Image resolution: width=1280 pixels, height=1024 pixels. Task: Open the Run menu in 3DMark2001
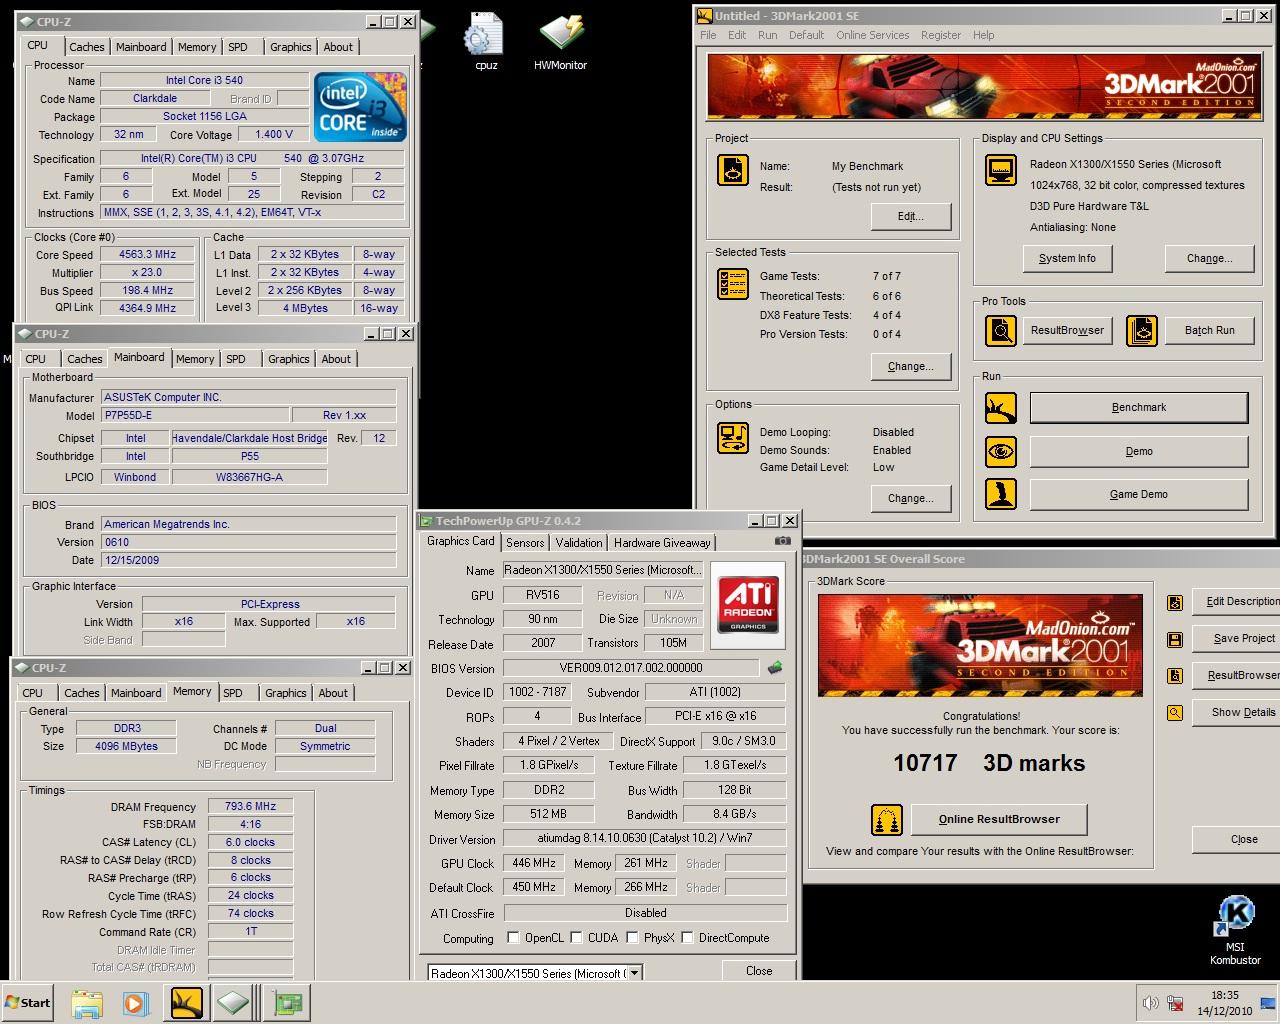pos(767,35)
